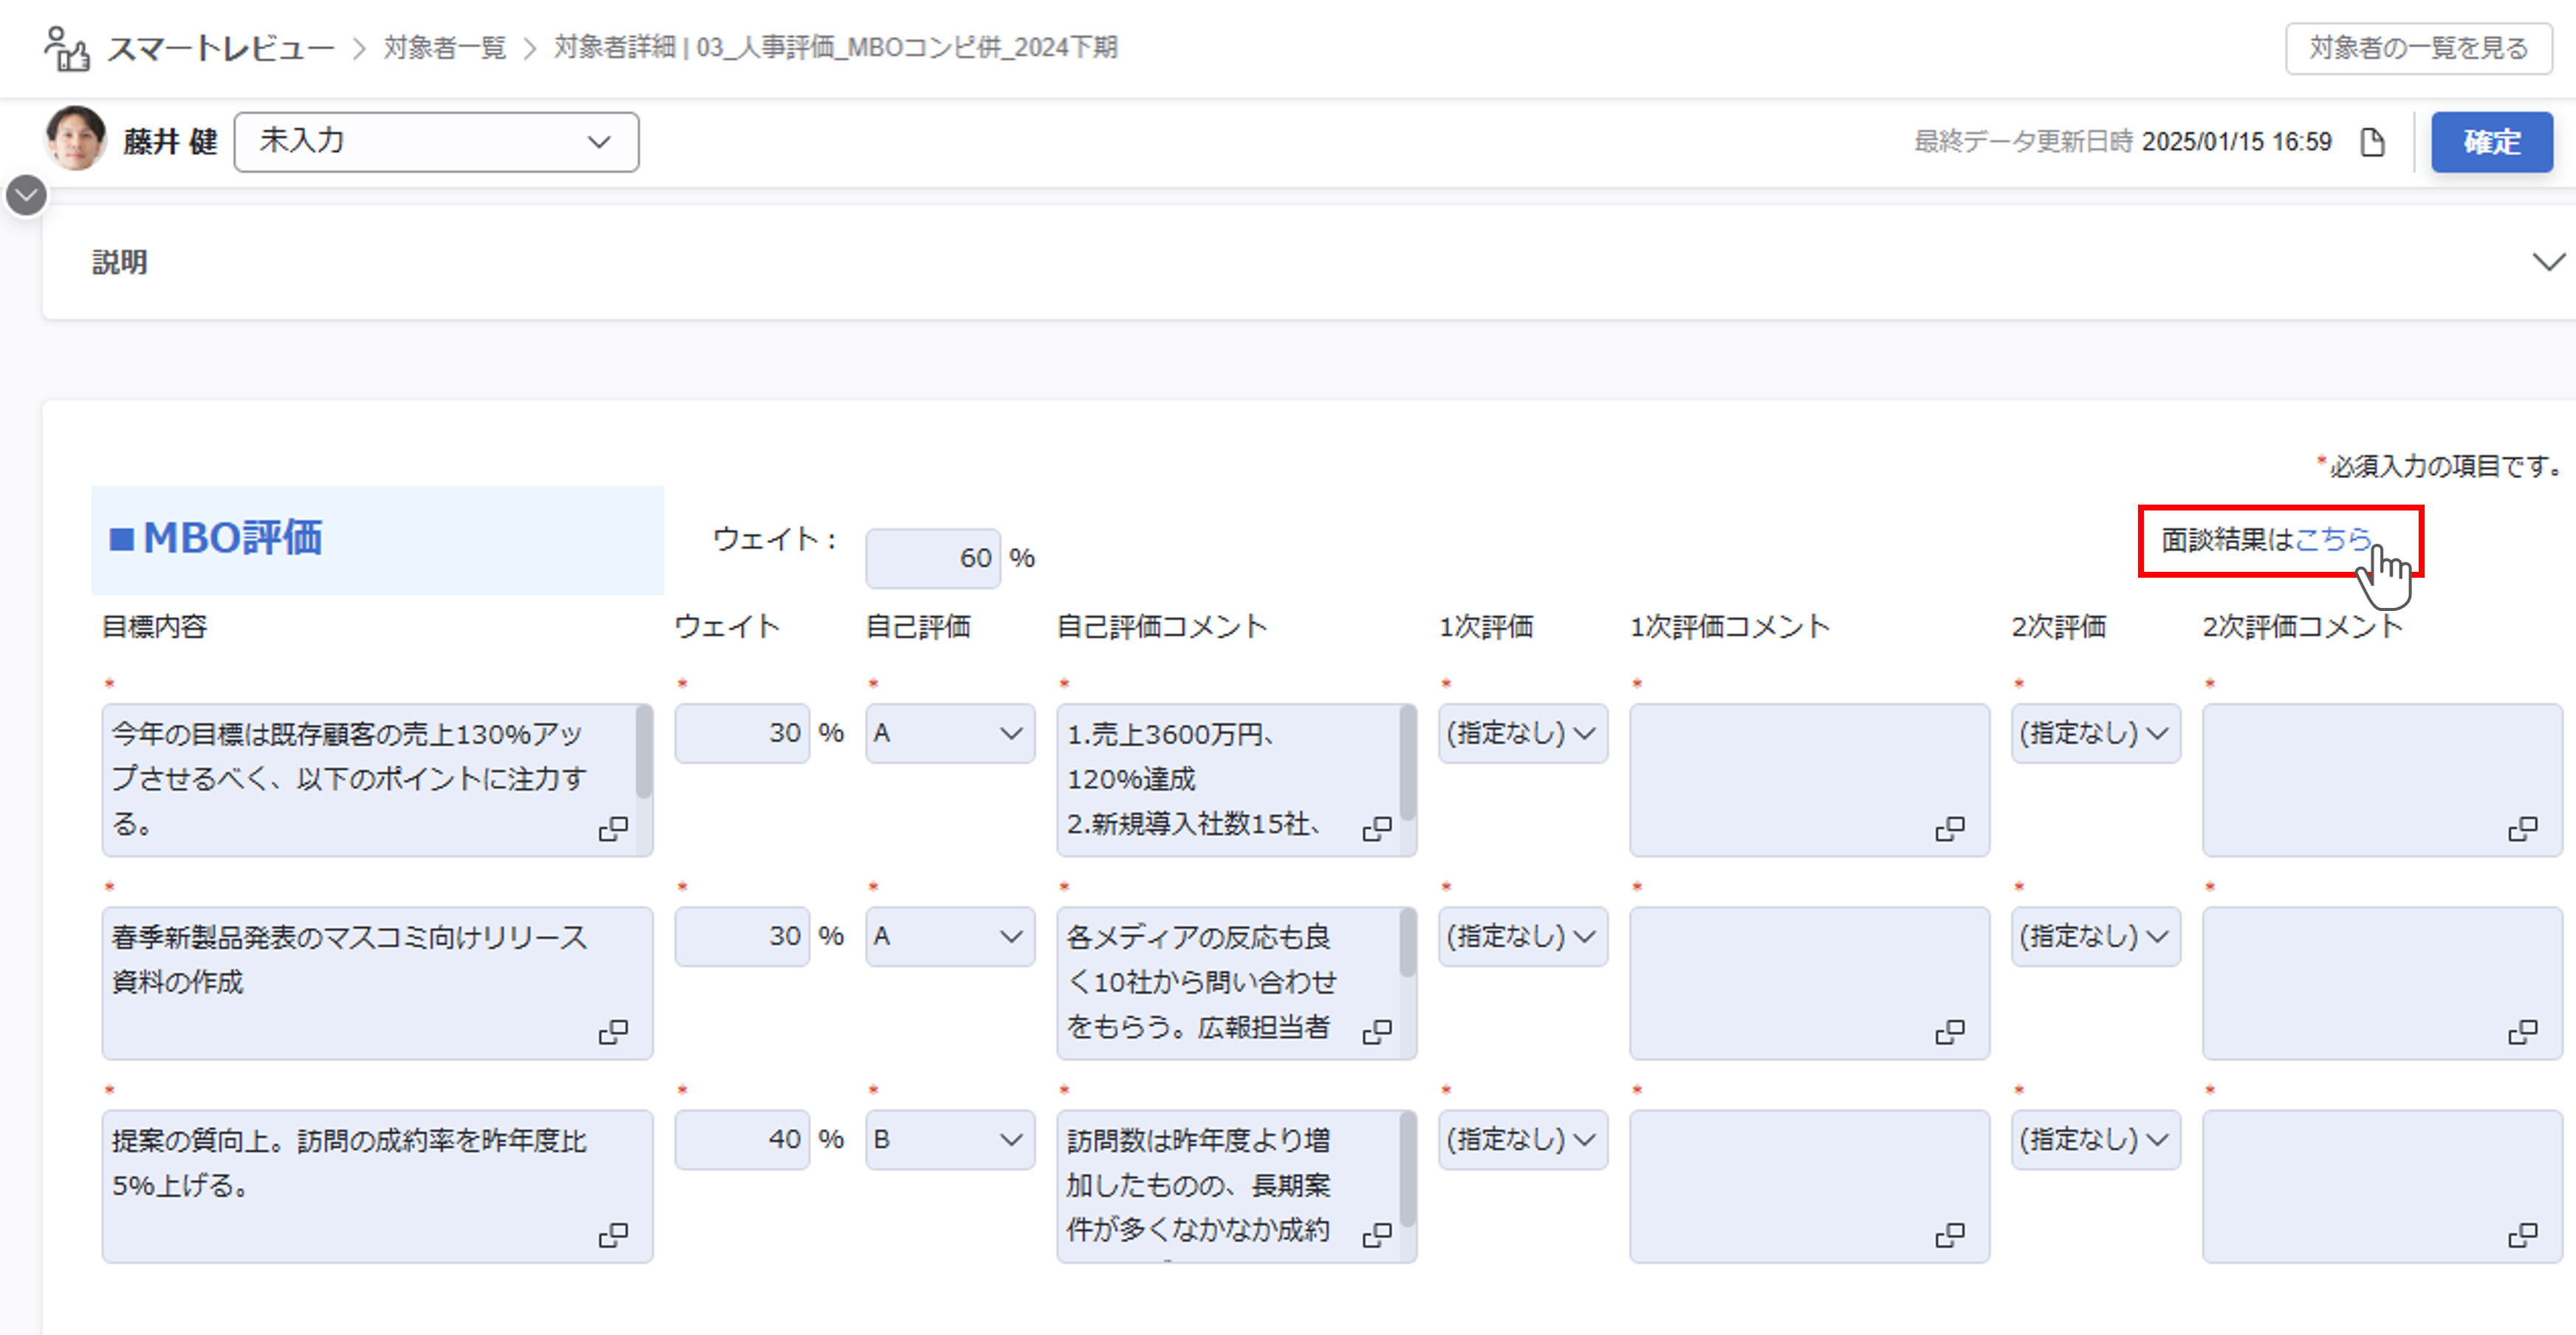Click the 確定 confirm button
The image size is (2576, 1335).
pyautogui.click(x=2492, y=142)
